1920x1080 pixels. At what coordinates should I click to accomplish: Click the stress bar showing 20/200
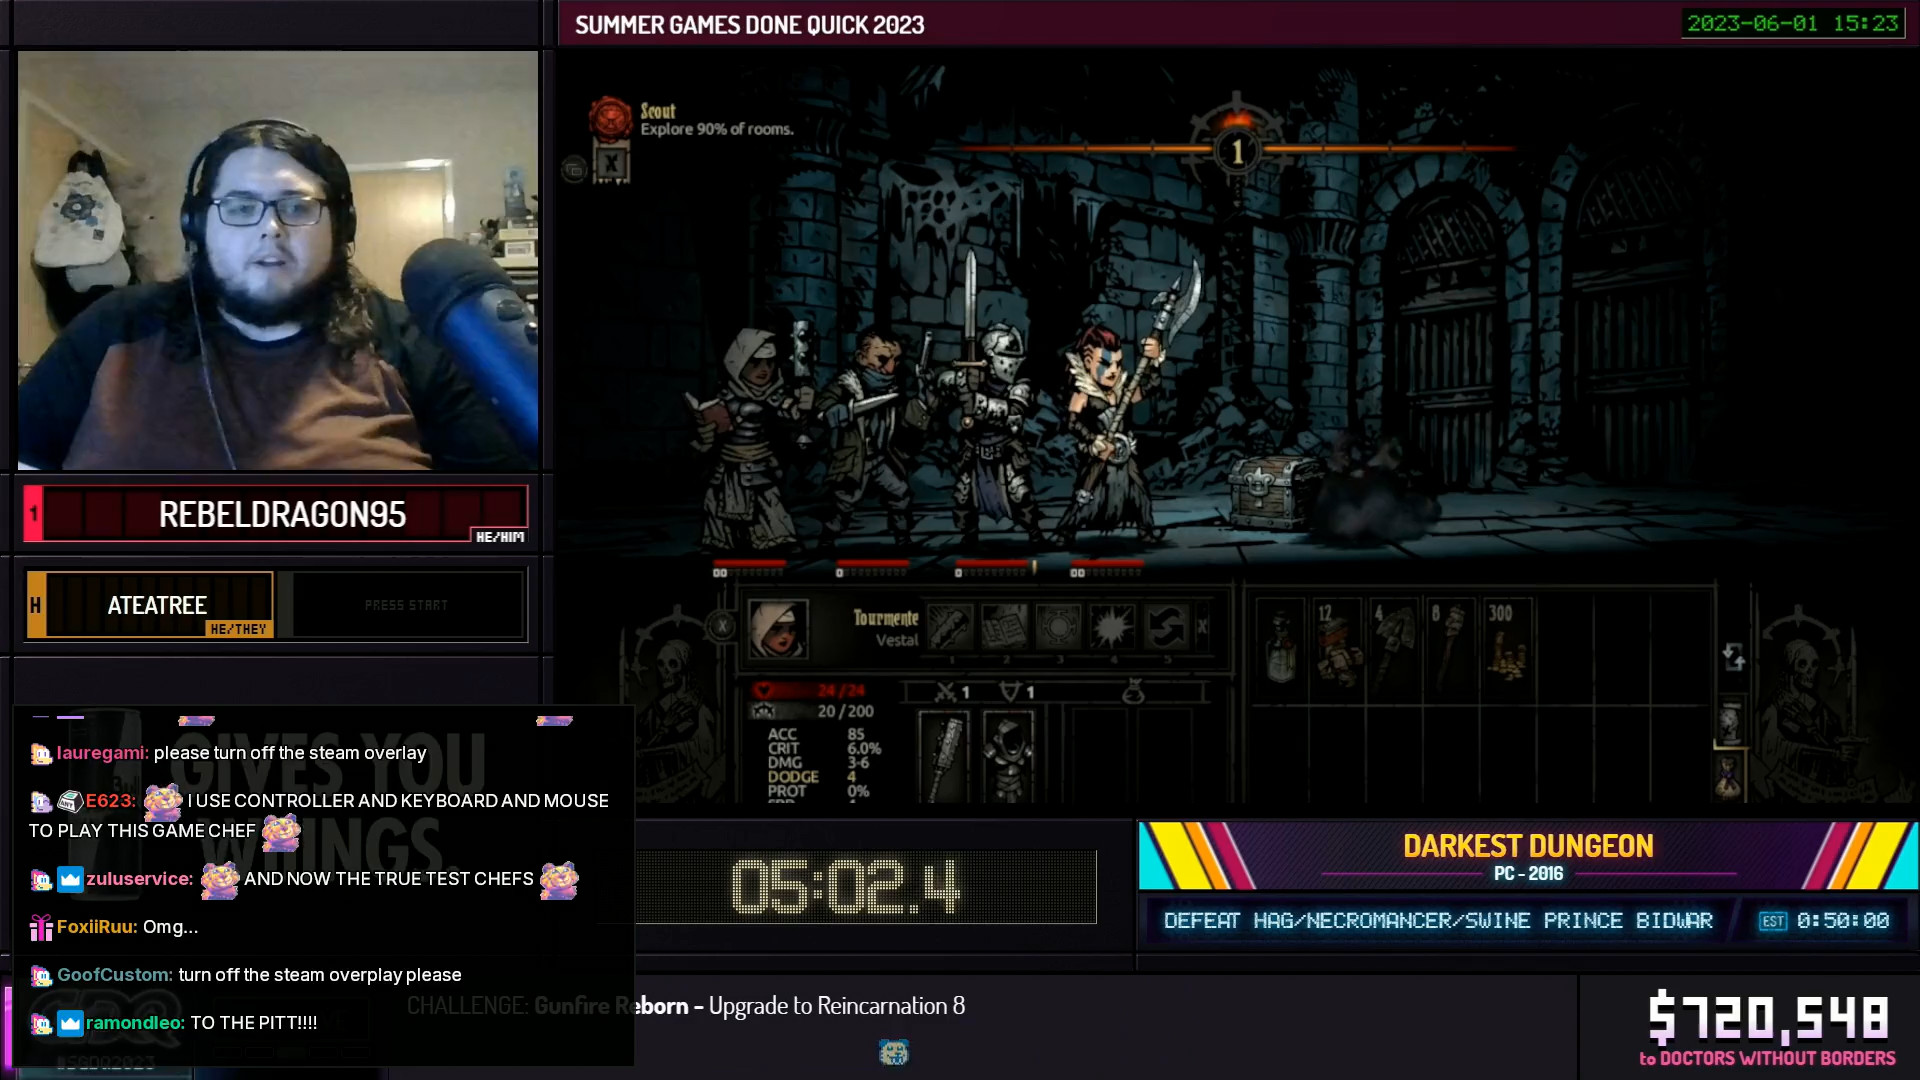tap(812, 711)
